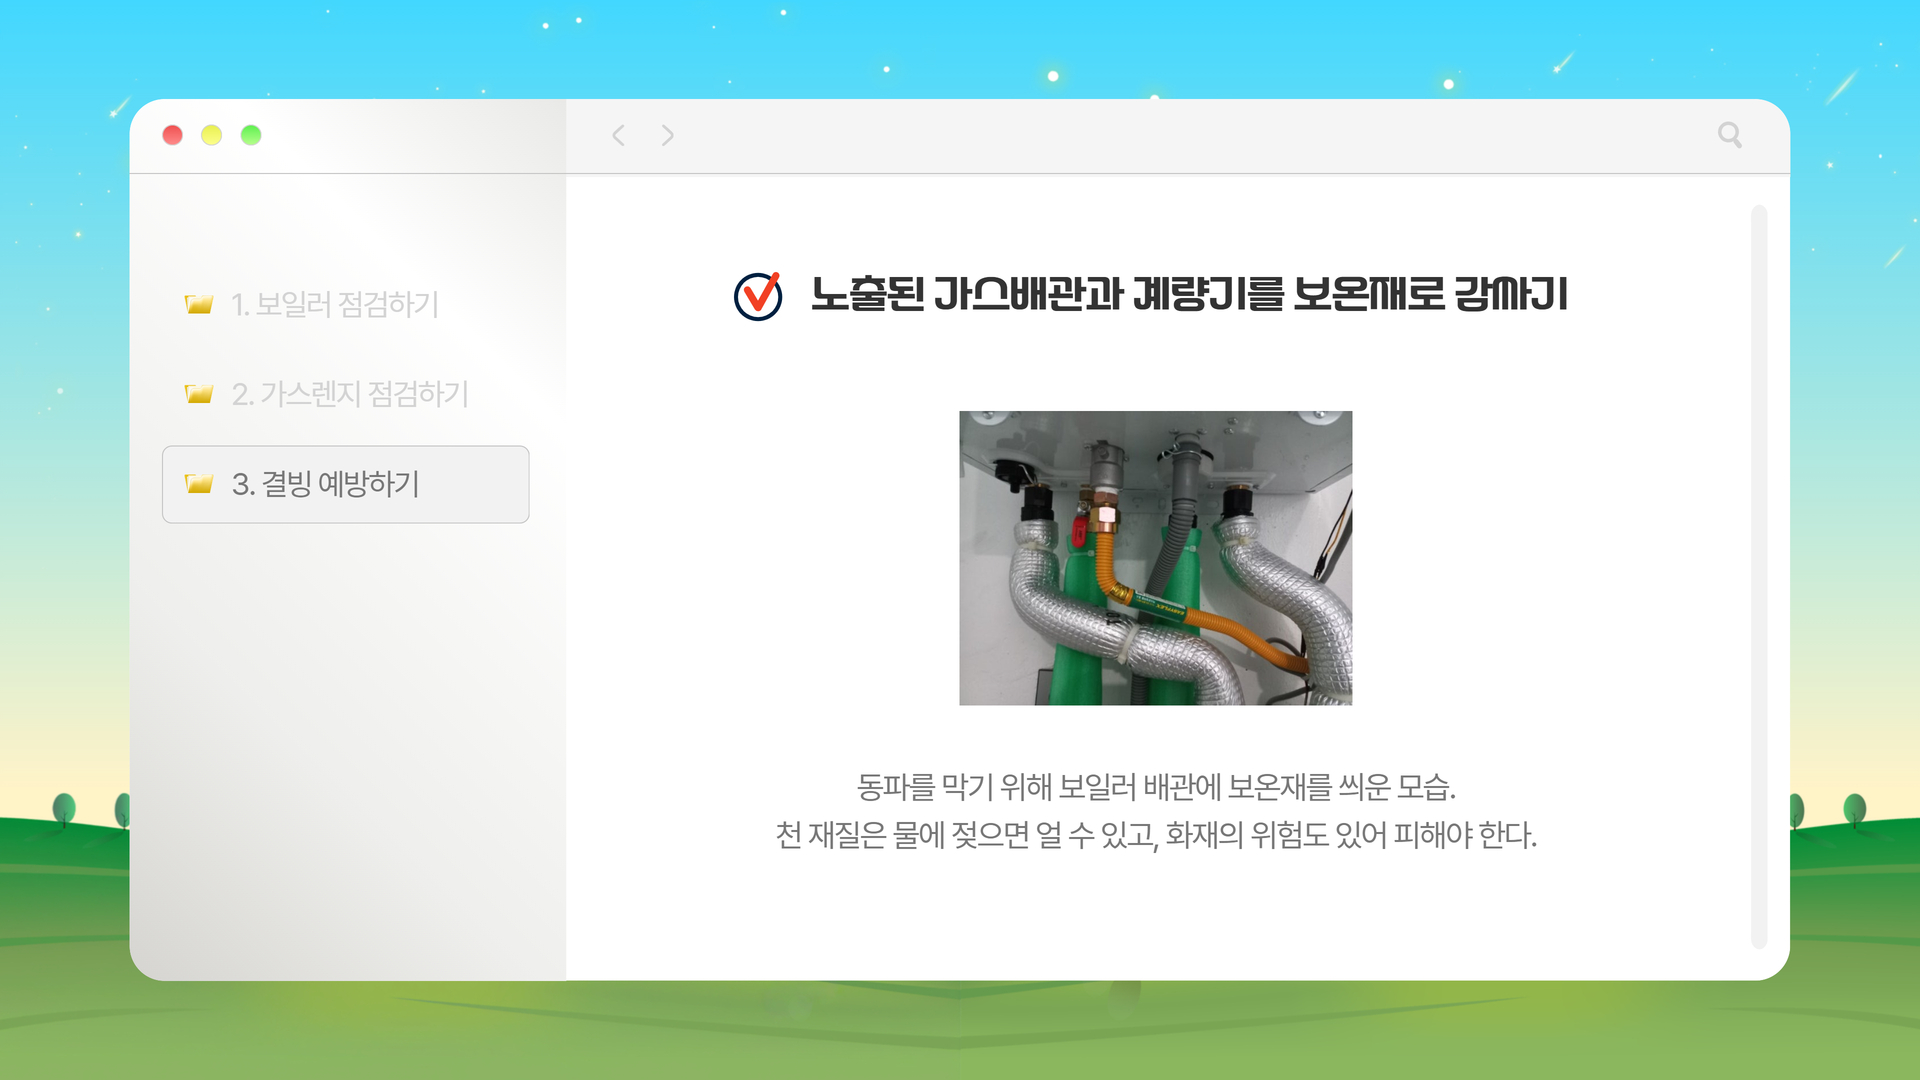The image size is (1920, 1080).
Task: Open the search magnifier icon in the toolbar
Action: tap(1731, 135)
